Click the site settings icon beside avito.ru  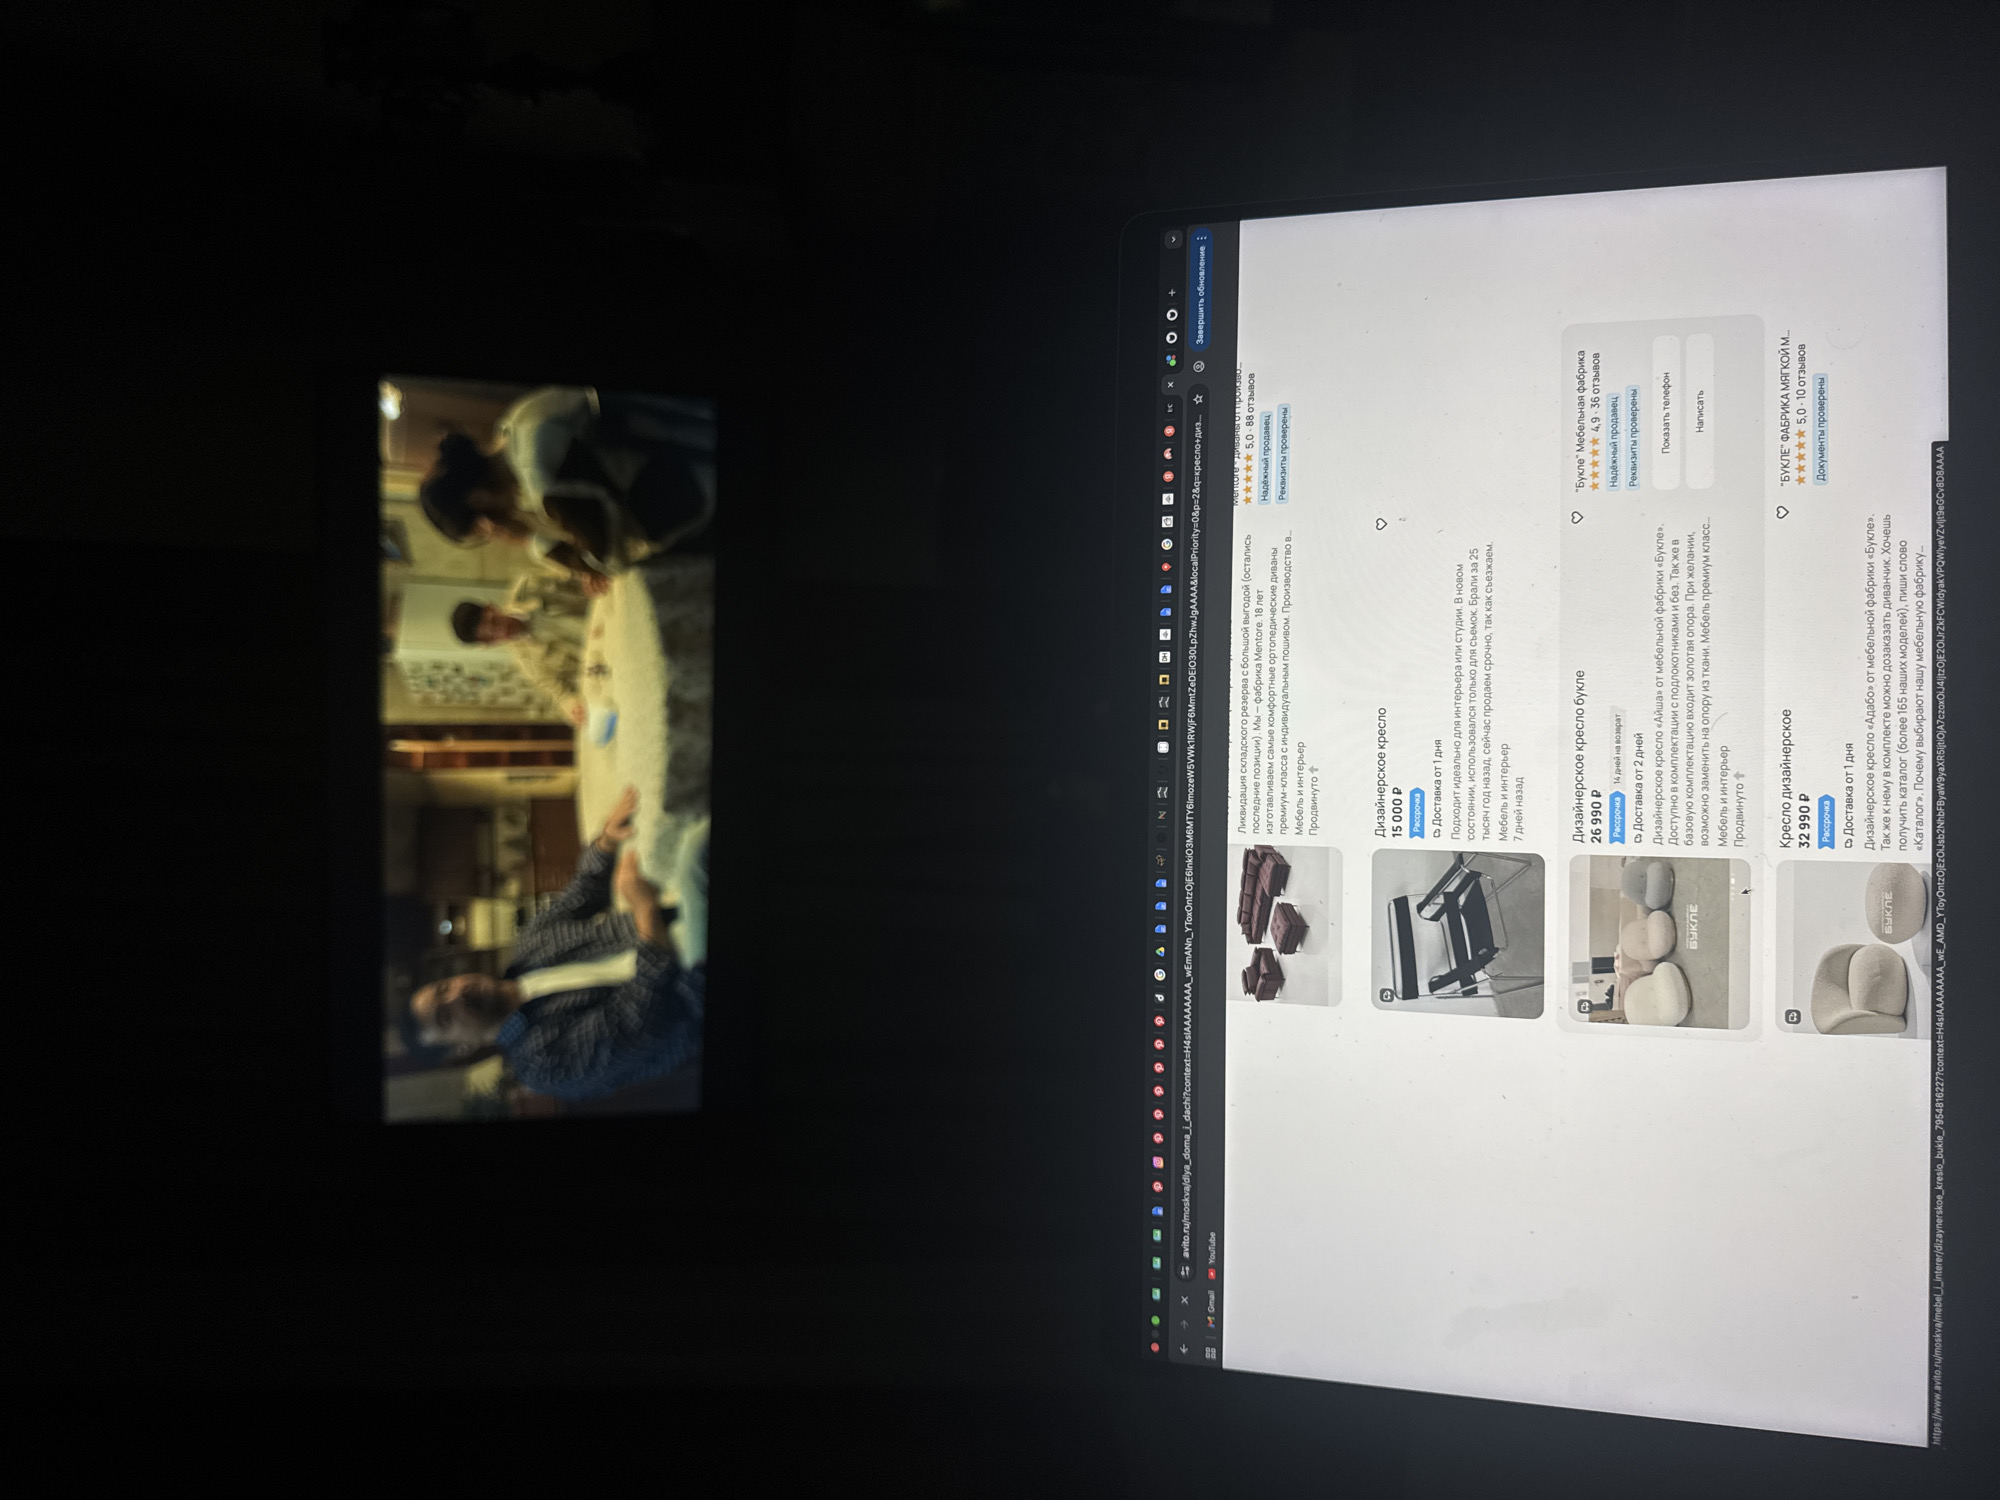pos(1185,1271)
